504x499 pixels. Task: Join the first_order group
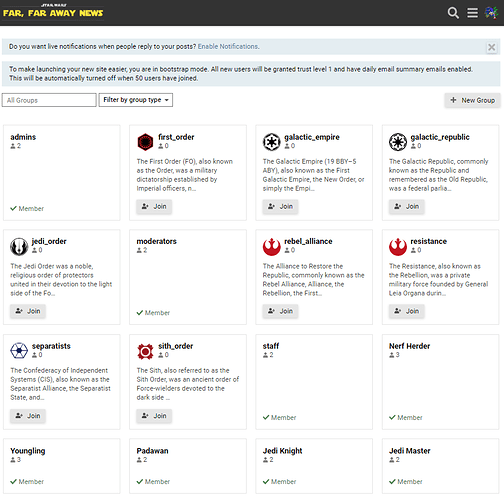[154, 206]
